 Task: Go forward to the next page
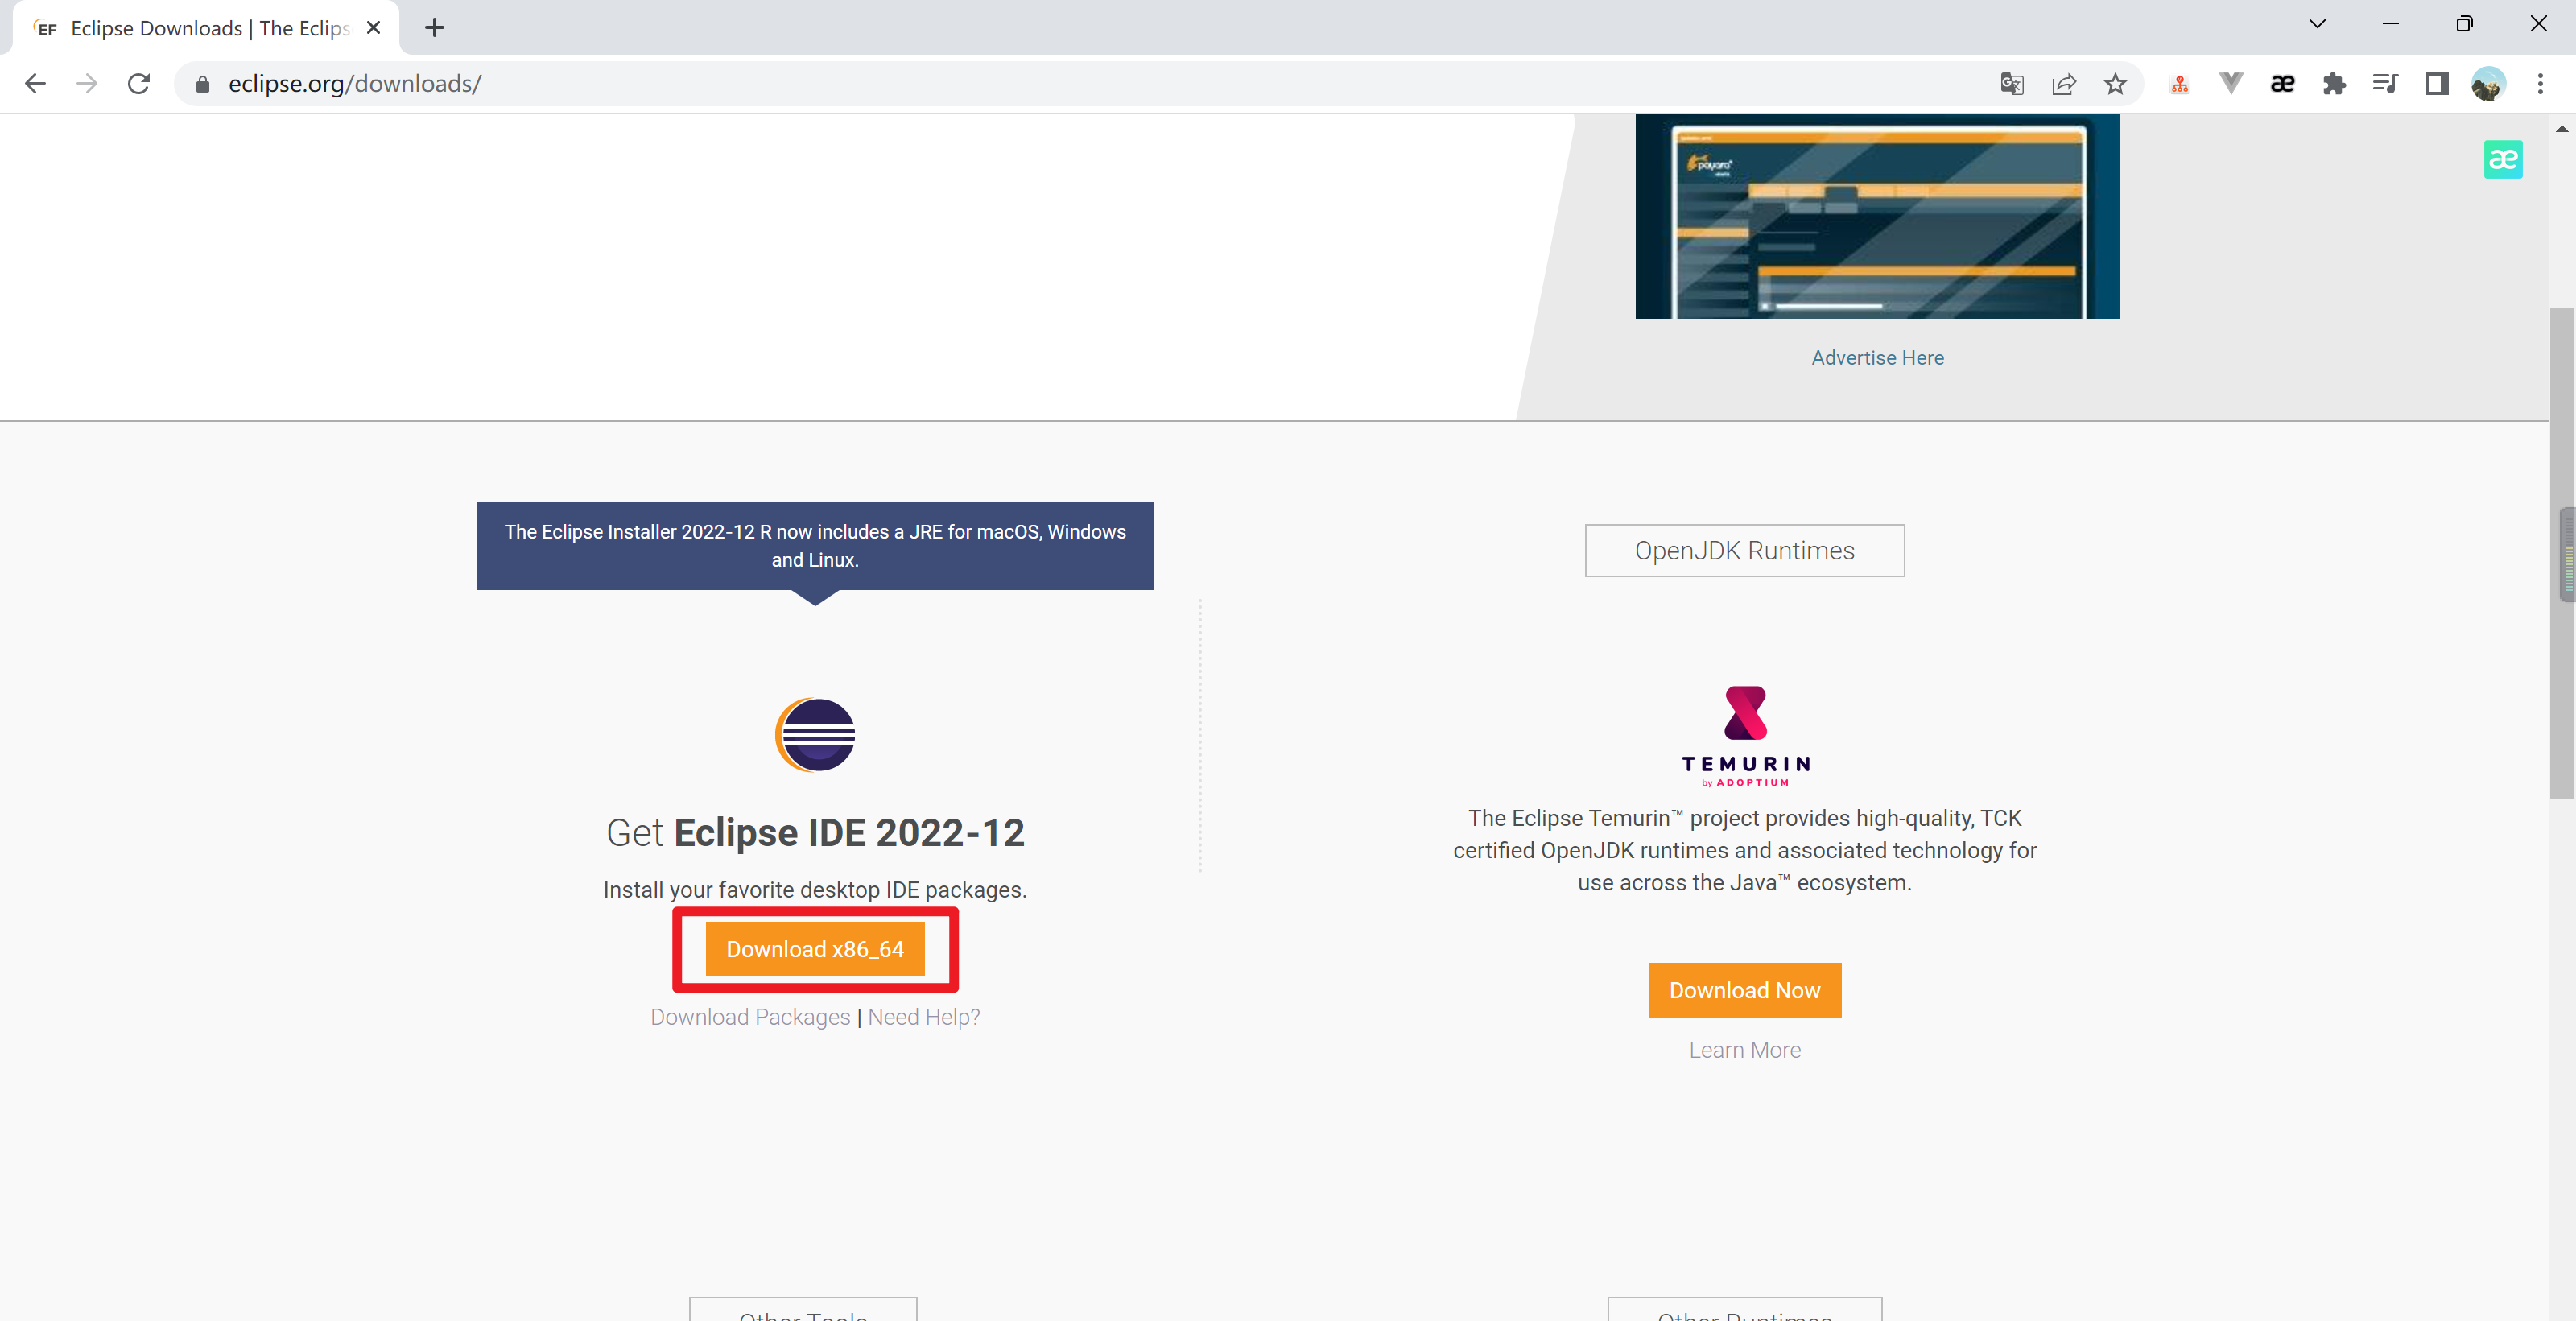pyautogui.click(x=87, y=84)
